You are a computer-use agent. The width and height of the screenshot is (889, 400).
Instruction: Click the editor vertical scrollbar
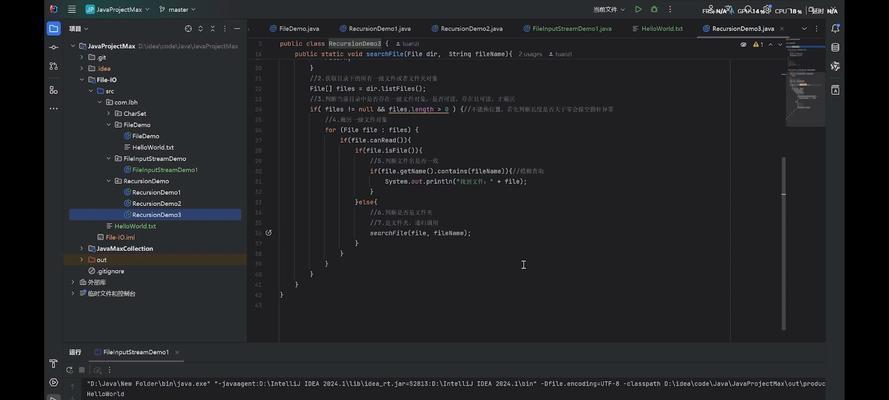click(x=784, y=242)
